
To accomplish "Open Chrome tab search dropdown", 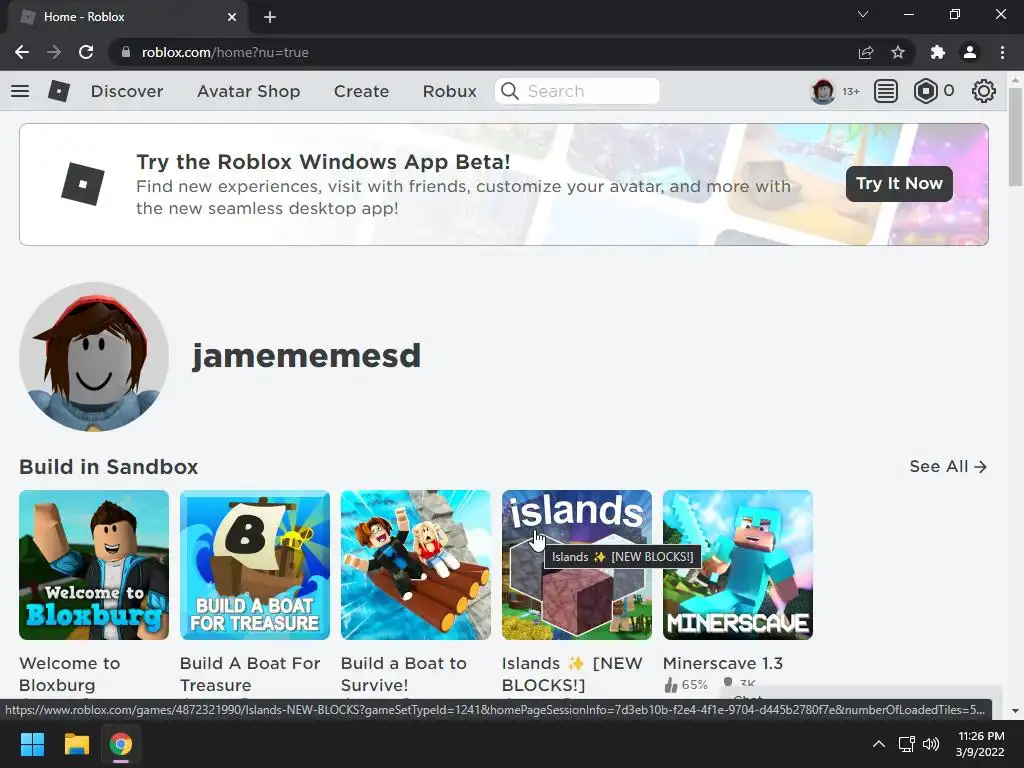I will coord(863,14).
